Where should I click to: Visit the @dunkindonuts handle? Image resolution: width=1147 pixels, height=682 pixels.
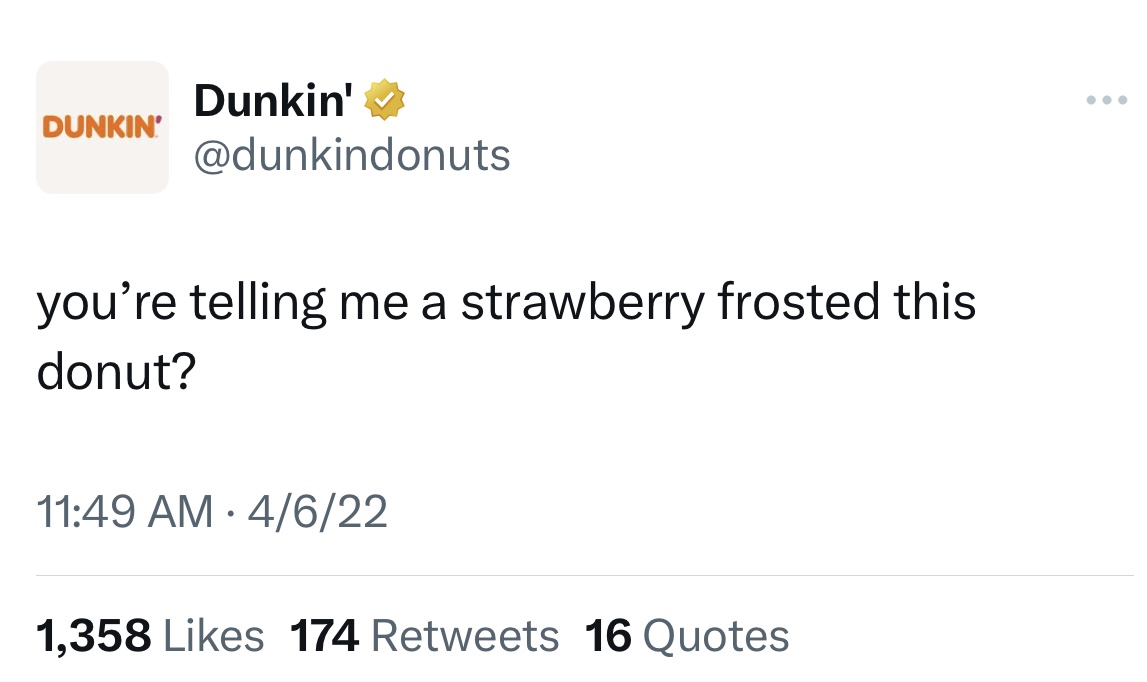pos(351,155)
